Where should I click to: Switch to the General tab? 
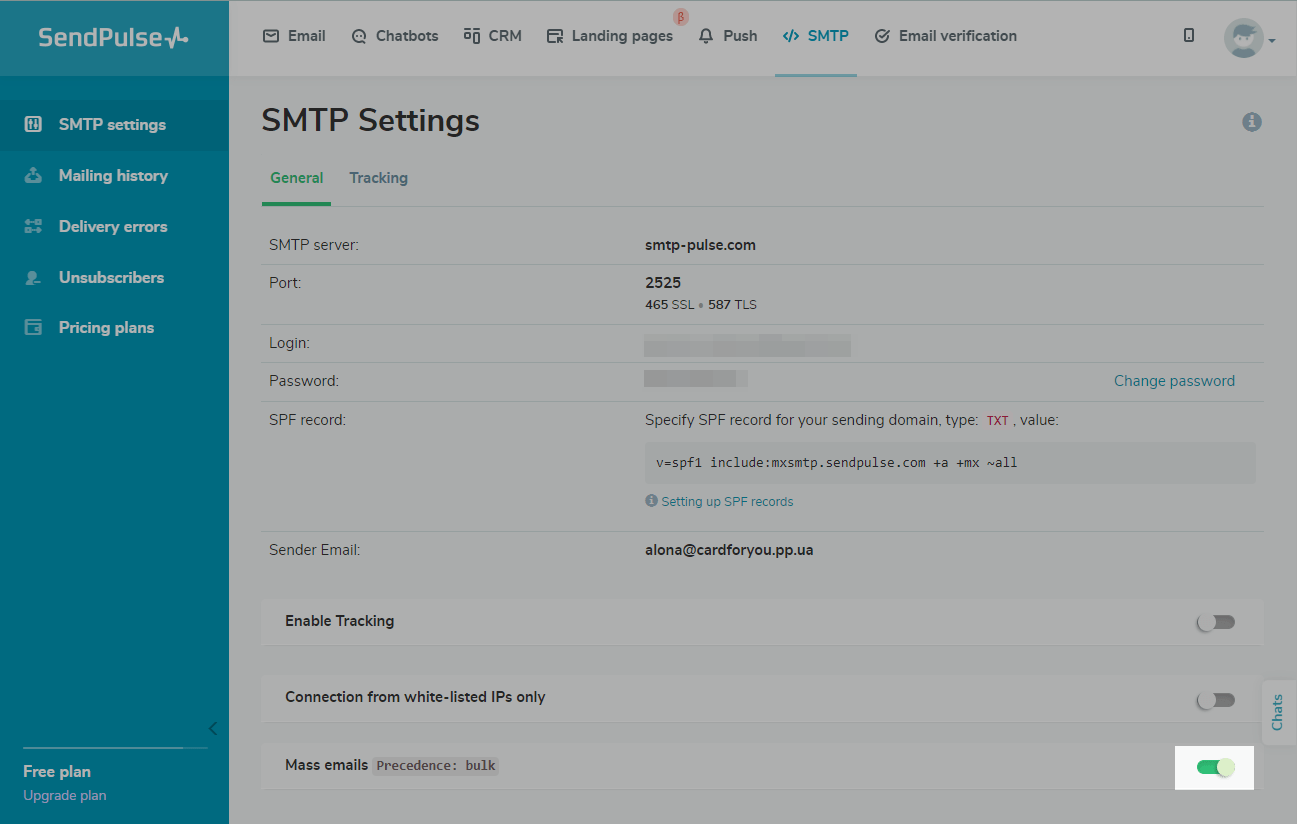pos(297,178)
